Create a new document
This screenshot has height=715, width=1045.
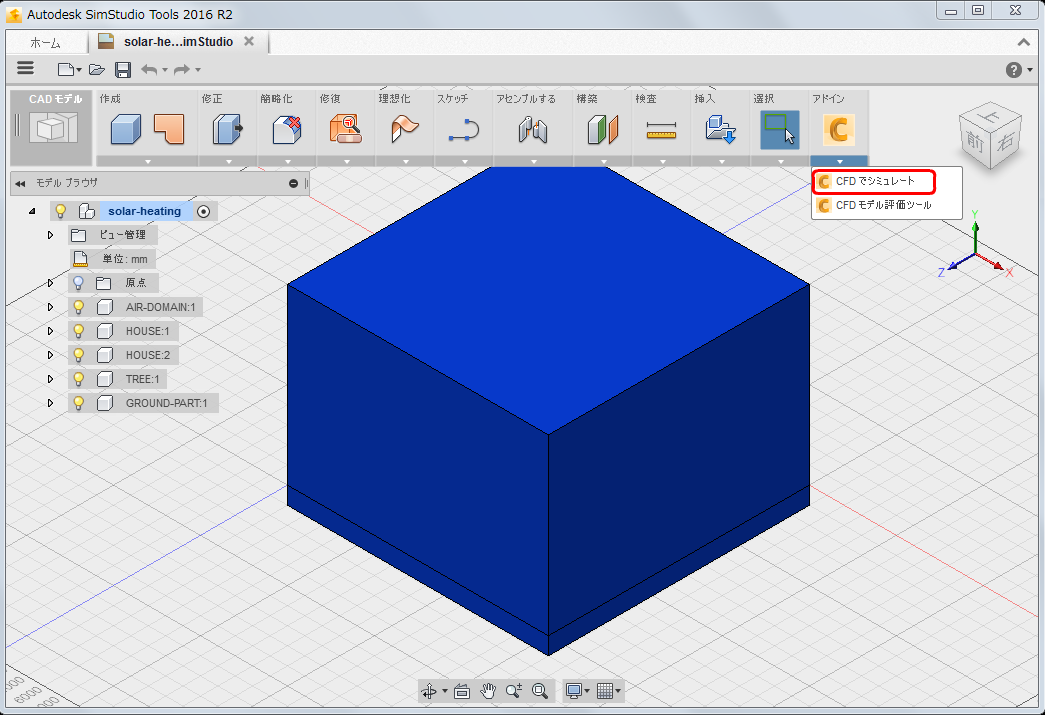tap(65, 69)
